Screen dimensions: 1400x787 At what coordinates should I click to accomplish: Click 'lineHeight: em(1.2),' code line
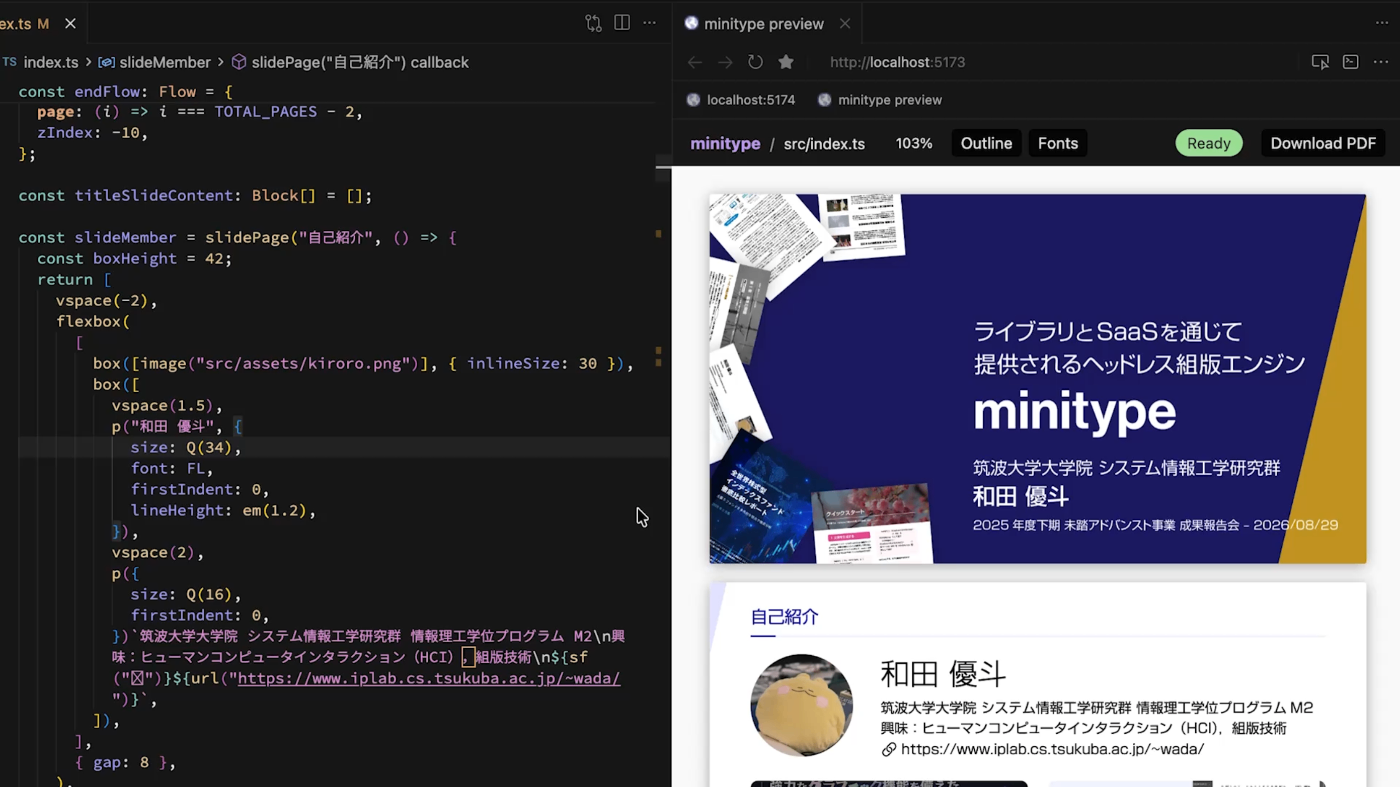coord(223,510)
